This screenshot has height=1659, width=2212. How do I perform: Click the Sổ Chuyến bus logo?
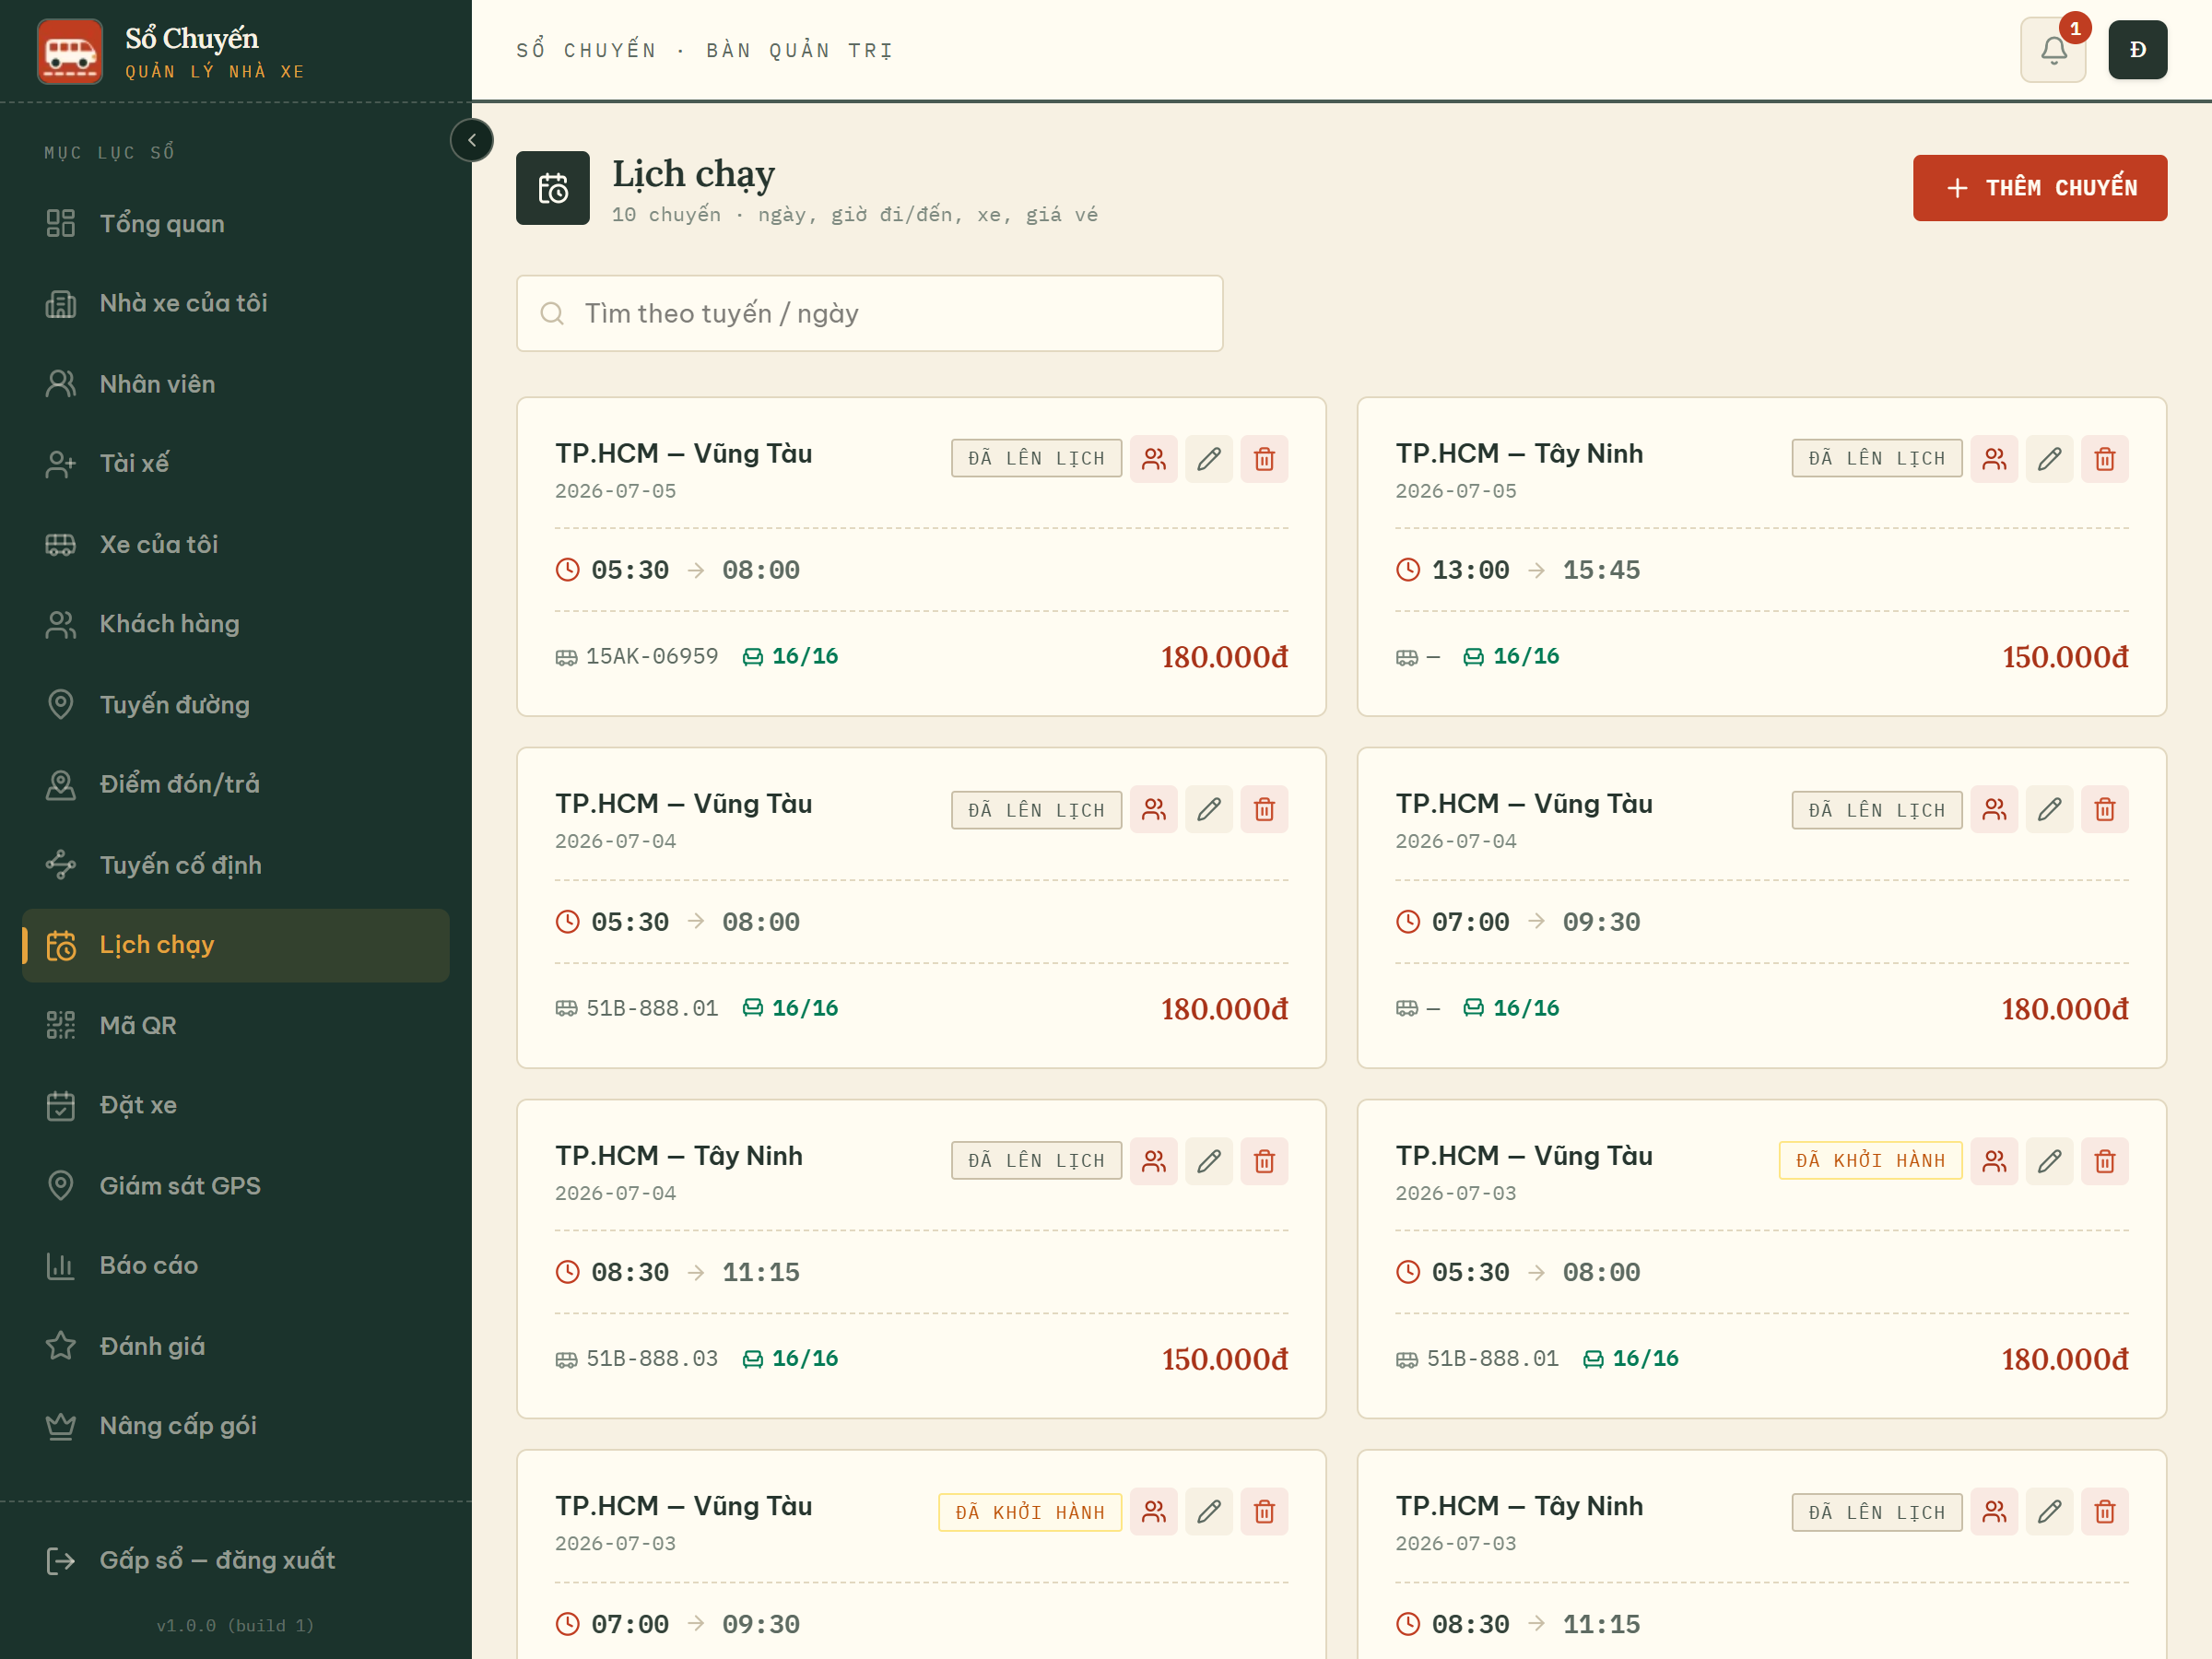70,51
